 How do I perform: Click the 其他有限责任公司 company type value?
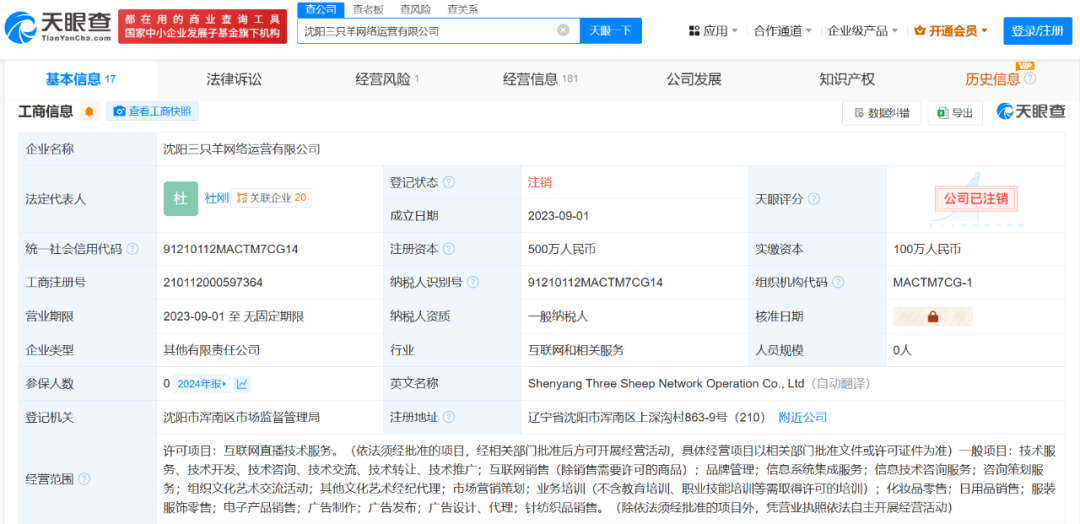click(x=211, y=350)
